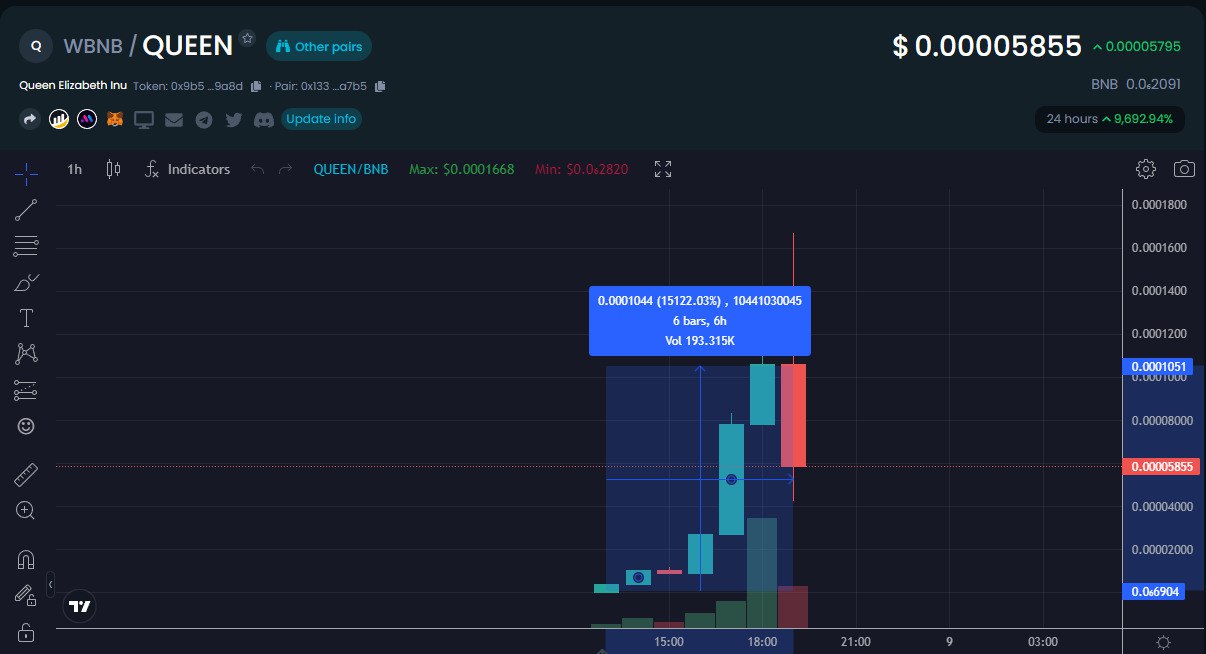Click the 18:00 time axis label
The width and height of the screenshot is (1206, 654).
coord(762,641)
